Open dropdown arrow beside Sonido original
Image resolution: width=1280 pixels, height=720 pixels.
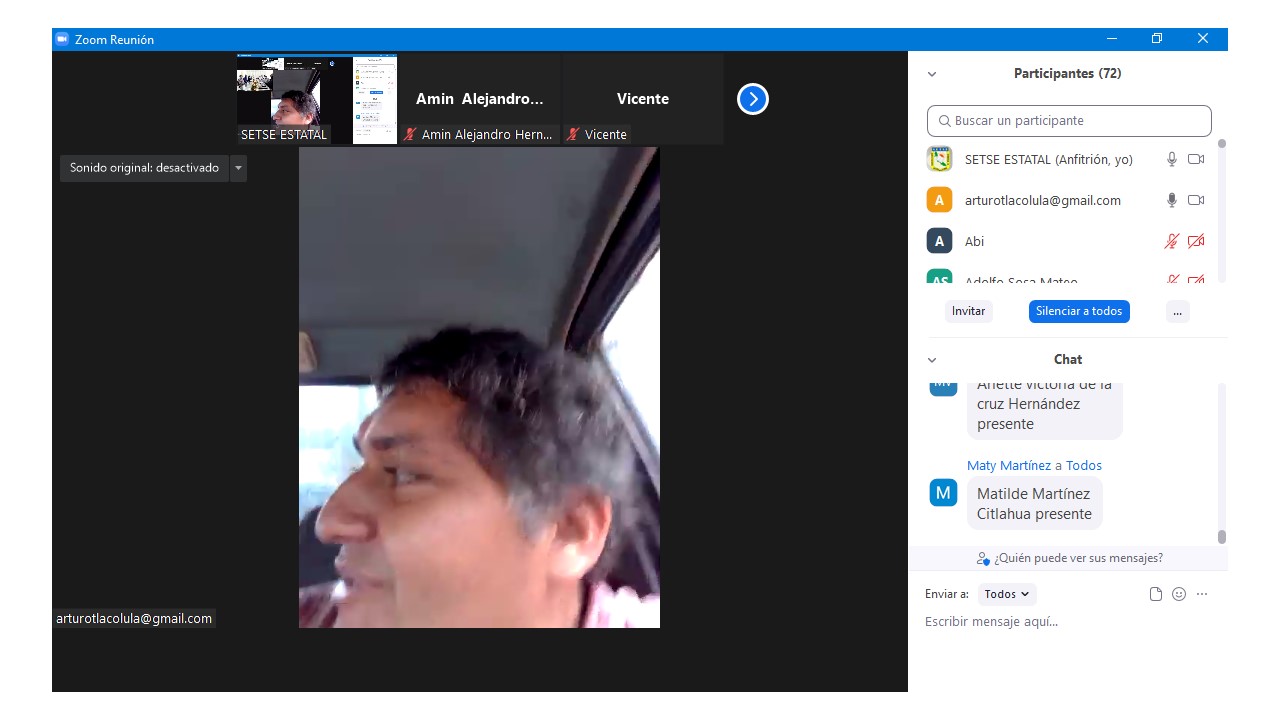(x=238, y=168)
